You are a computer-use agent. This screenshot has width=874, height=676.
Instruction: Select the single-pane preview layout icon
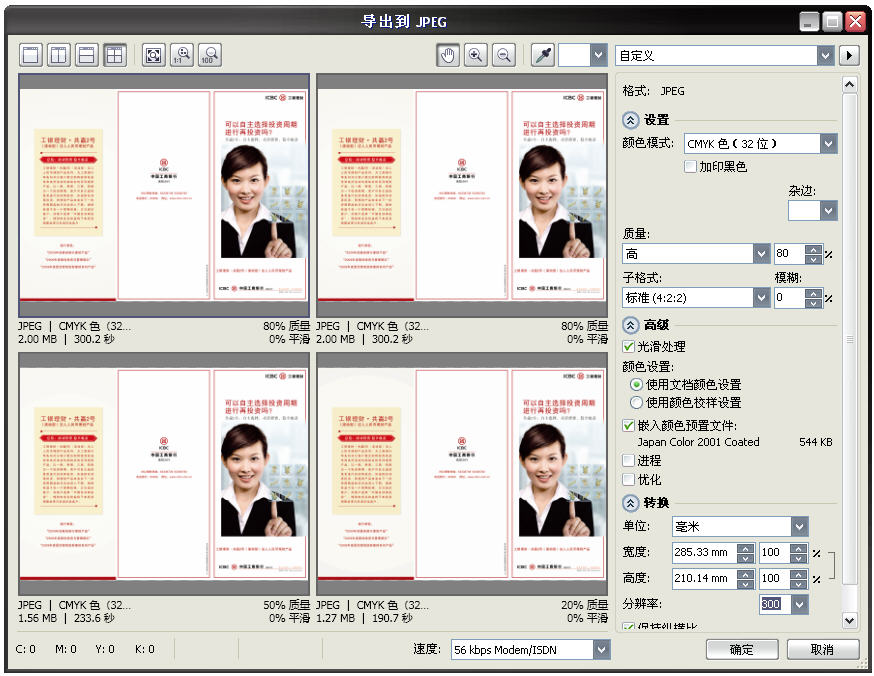[29, 55]
